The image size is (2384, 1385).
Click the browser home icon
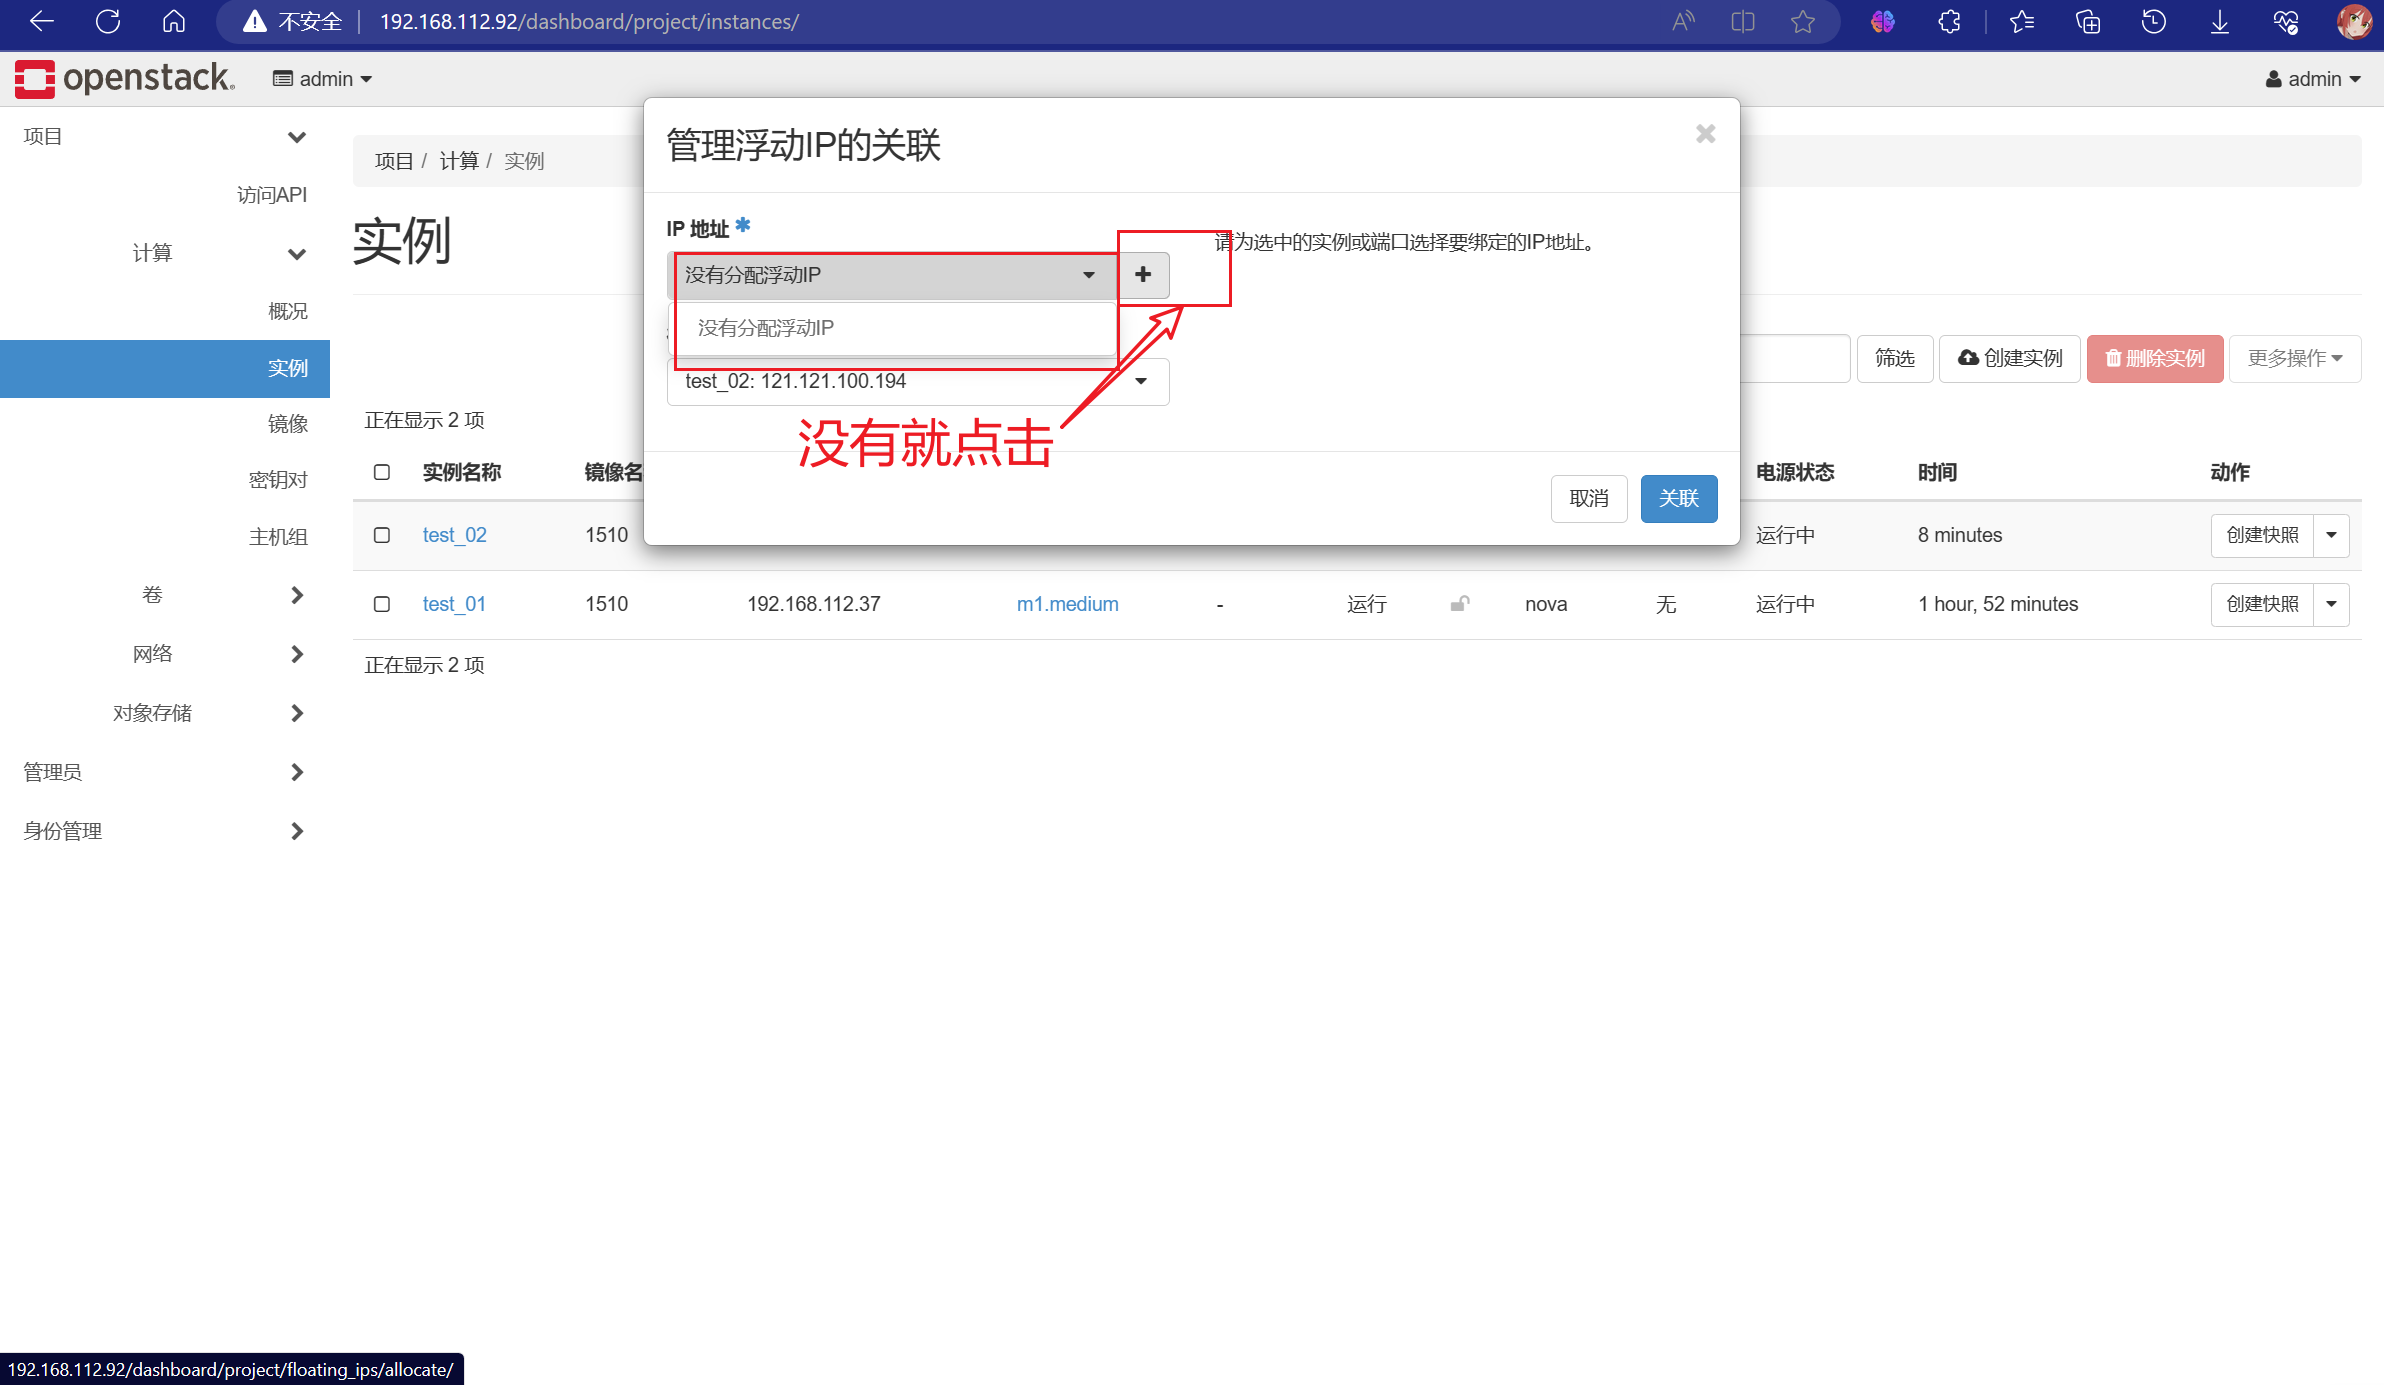pyautogui.click(x=173, y=21)
